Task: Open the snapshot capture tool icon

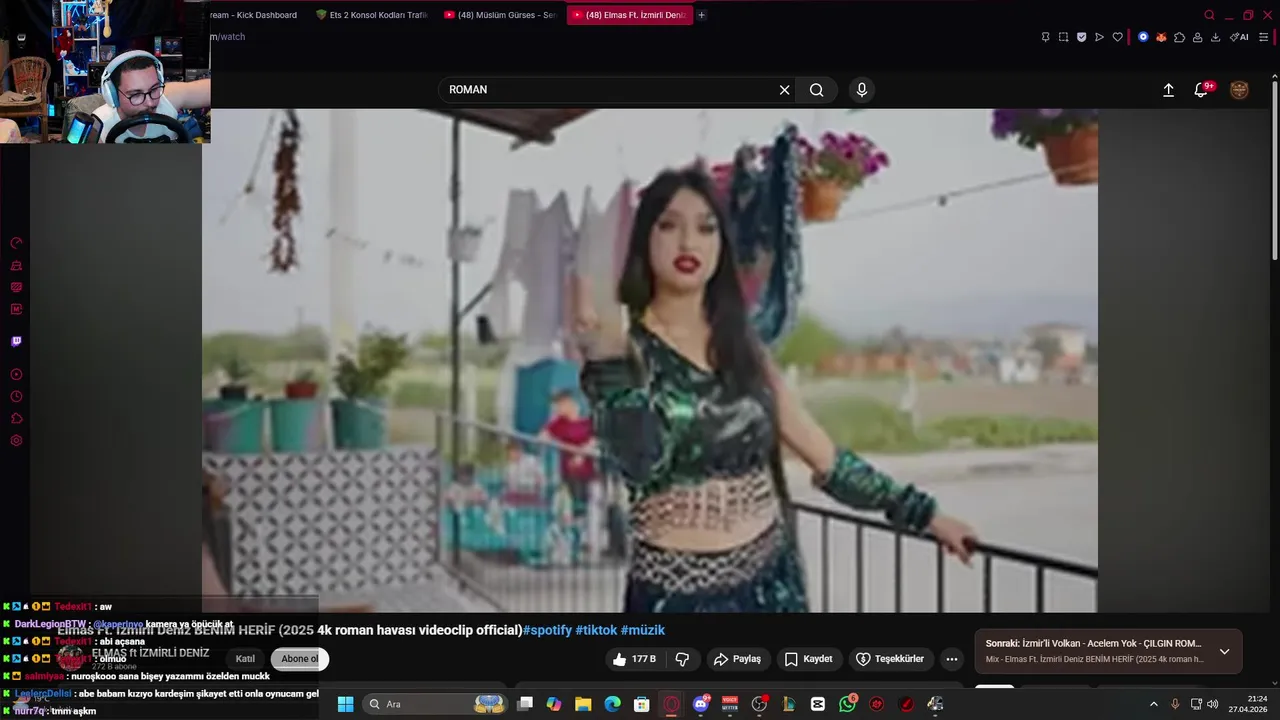Action: click(1063, 37)
